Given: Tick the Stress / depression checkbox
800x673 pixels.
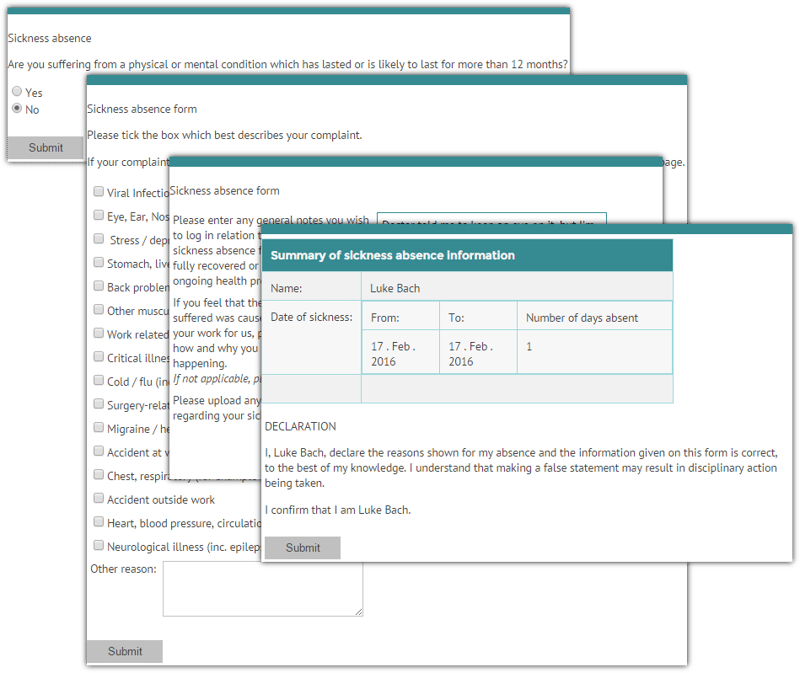Looking at the screenshot, I should tap(98, 239).
